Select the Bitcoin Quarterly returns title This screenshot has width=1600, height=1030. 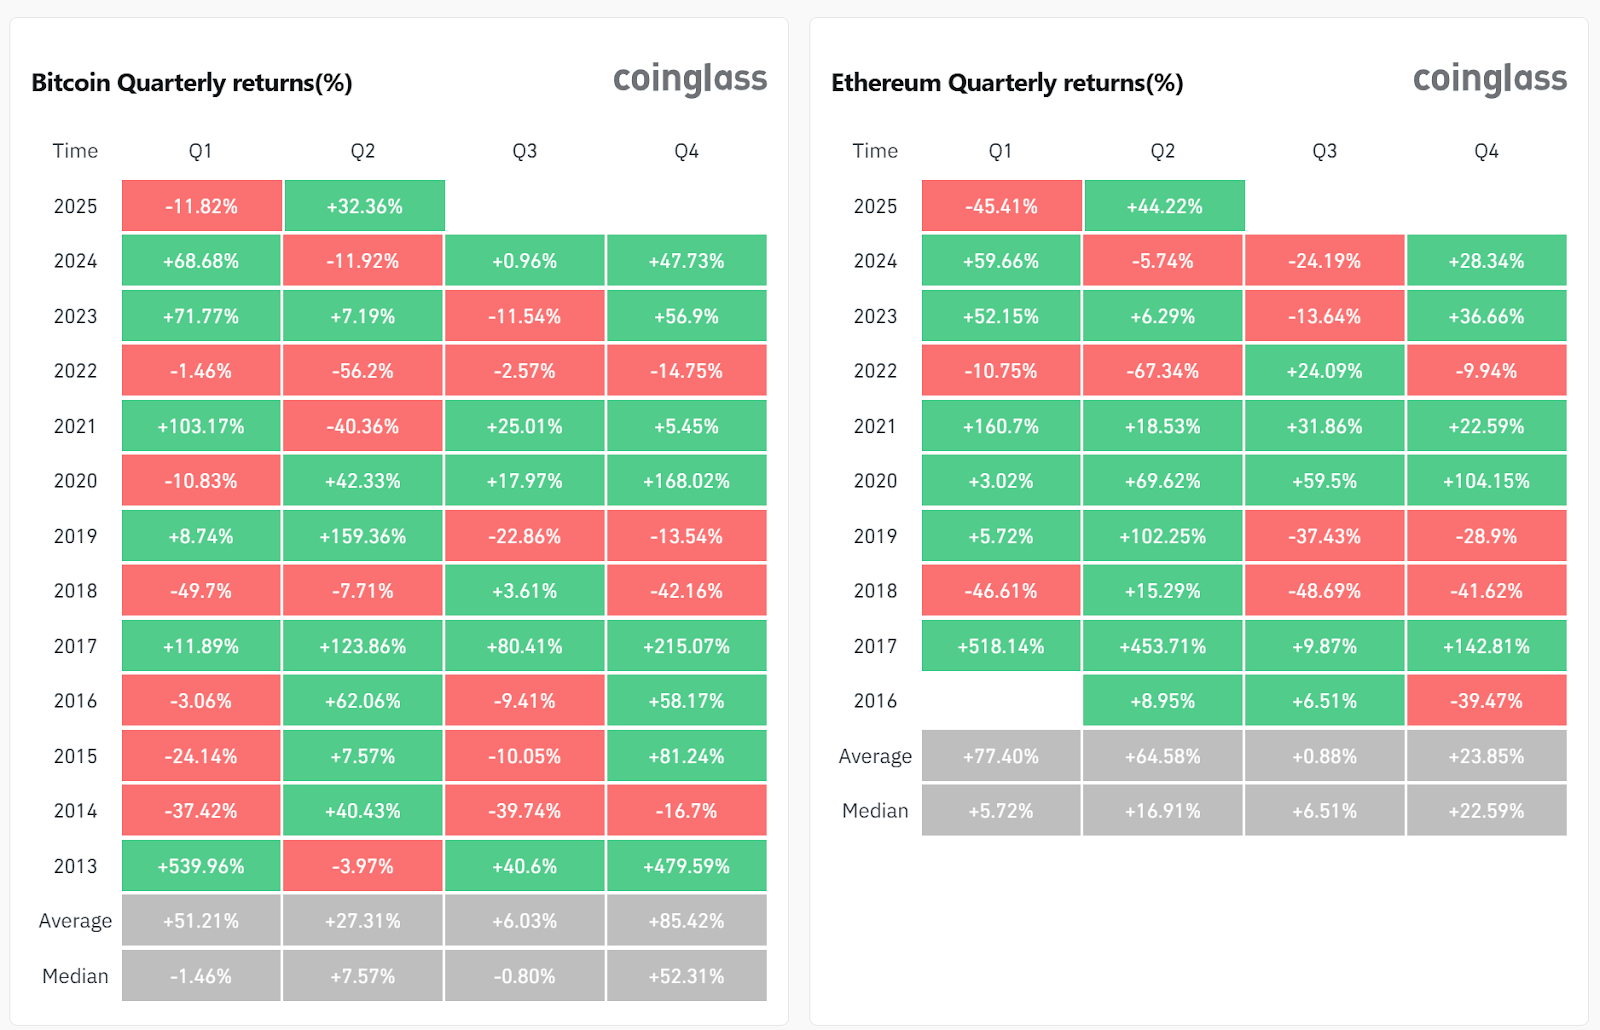coord(192,83)
